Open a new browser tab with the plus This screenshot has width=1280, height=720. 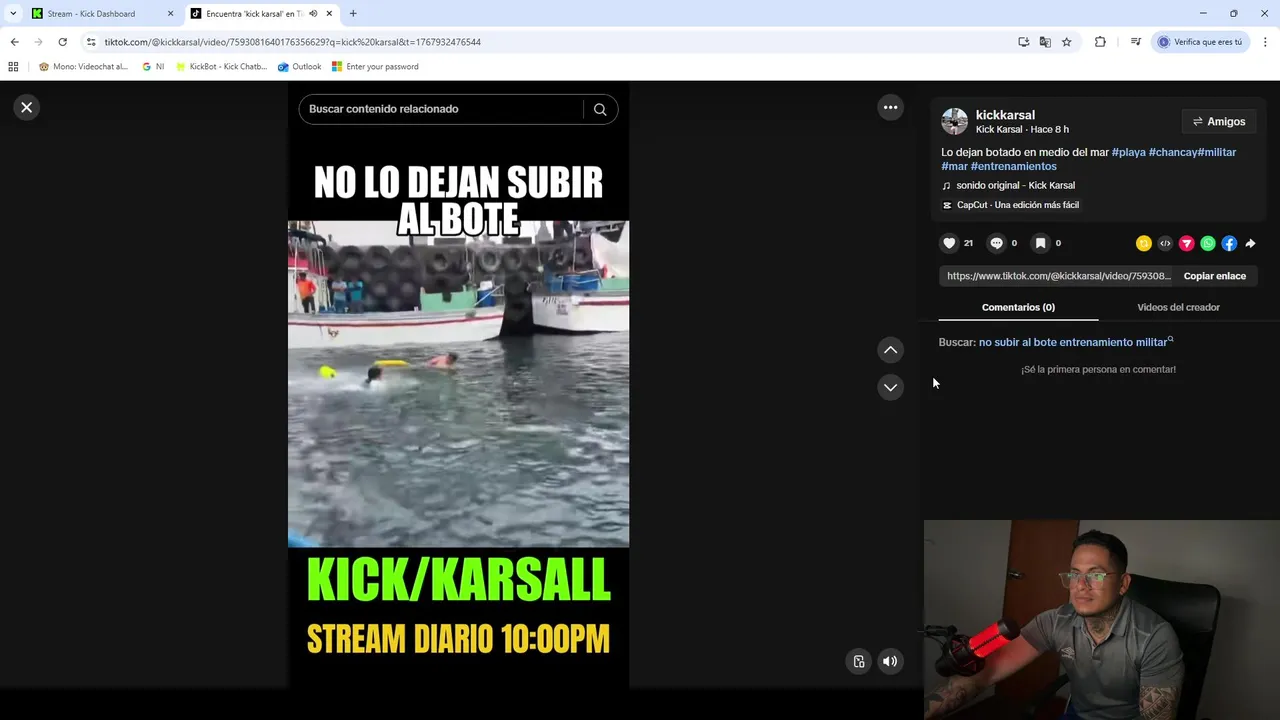[x=353, y=14]
